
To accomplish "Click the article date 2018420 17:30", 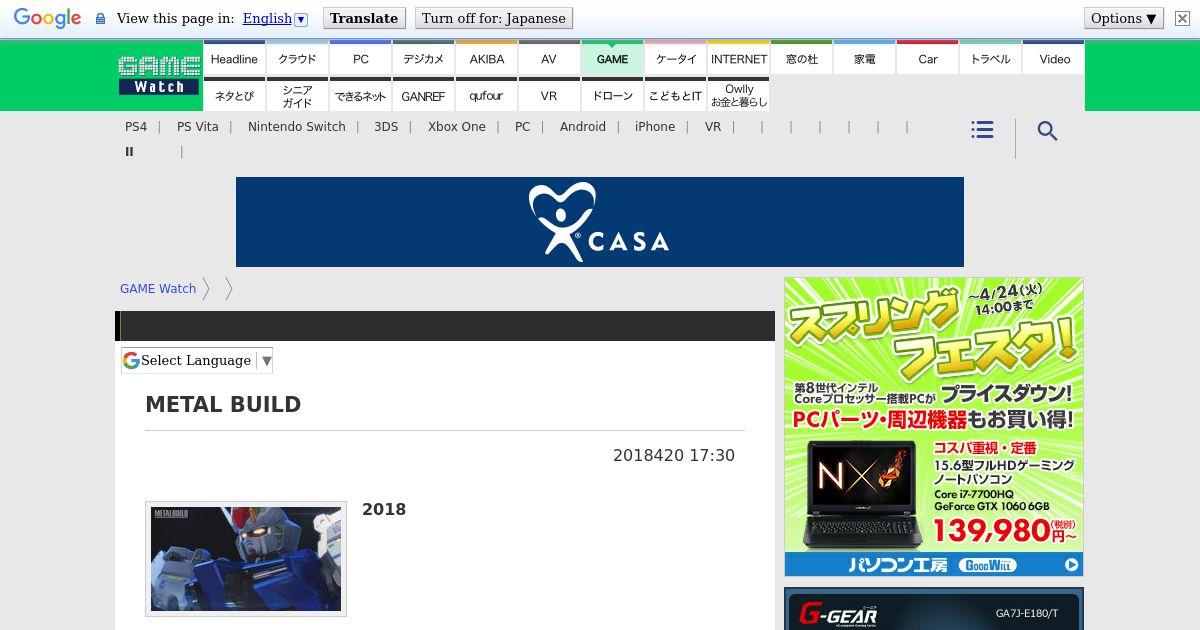I will 674,456.
